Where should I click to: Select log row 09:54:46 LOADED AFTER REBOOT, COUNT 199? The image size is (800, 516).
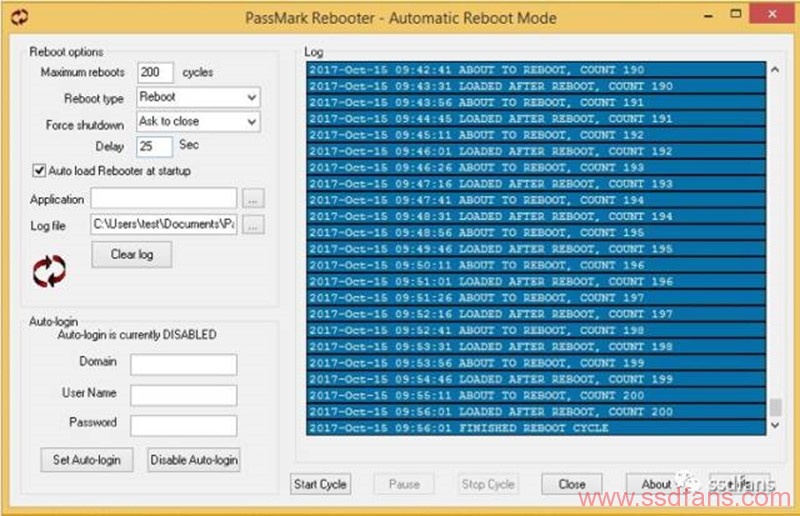point(536,380)
